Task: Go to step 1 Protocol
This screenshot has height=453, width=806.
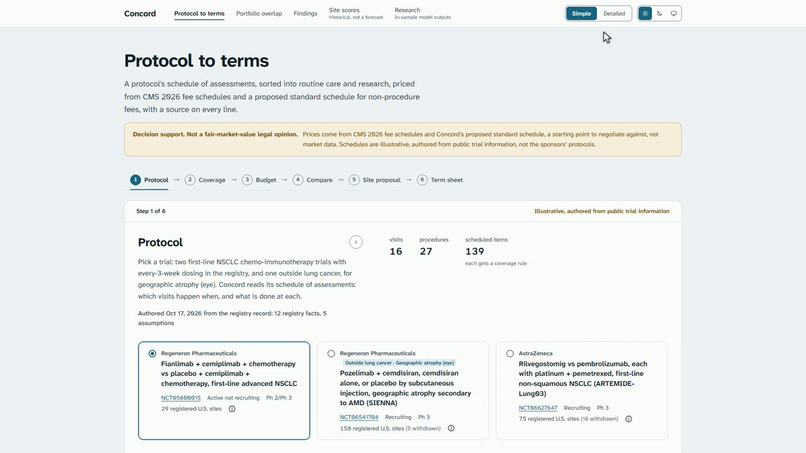Action: (x=149, y=180)
